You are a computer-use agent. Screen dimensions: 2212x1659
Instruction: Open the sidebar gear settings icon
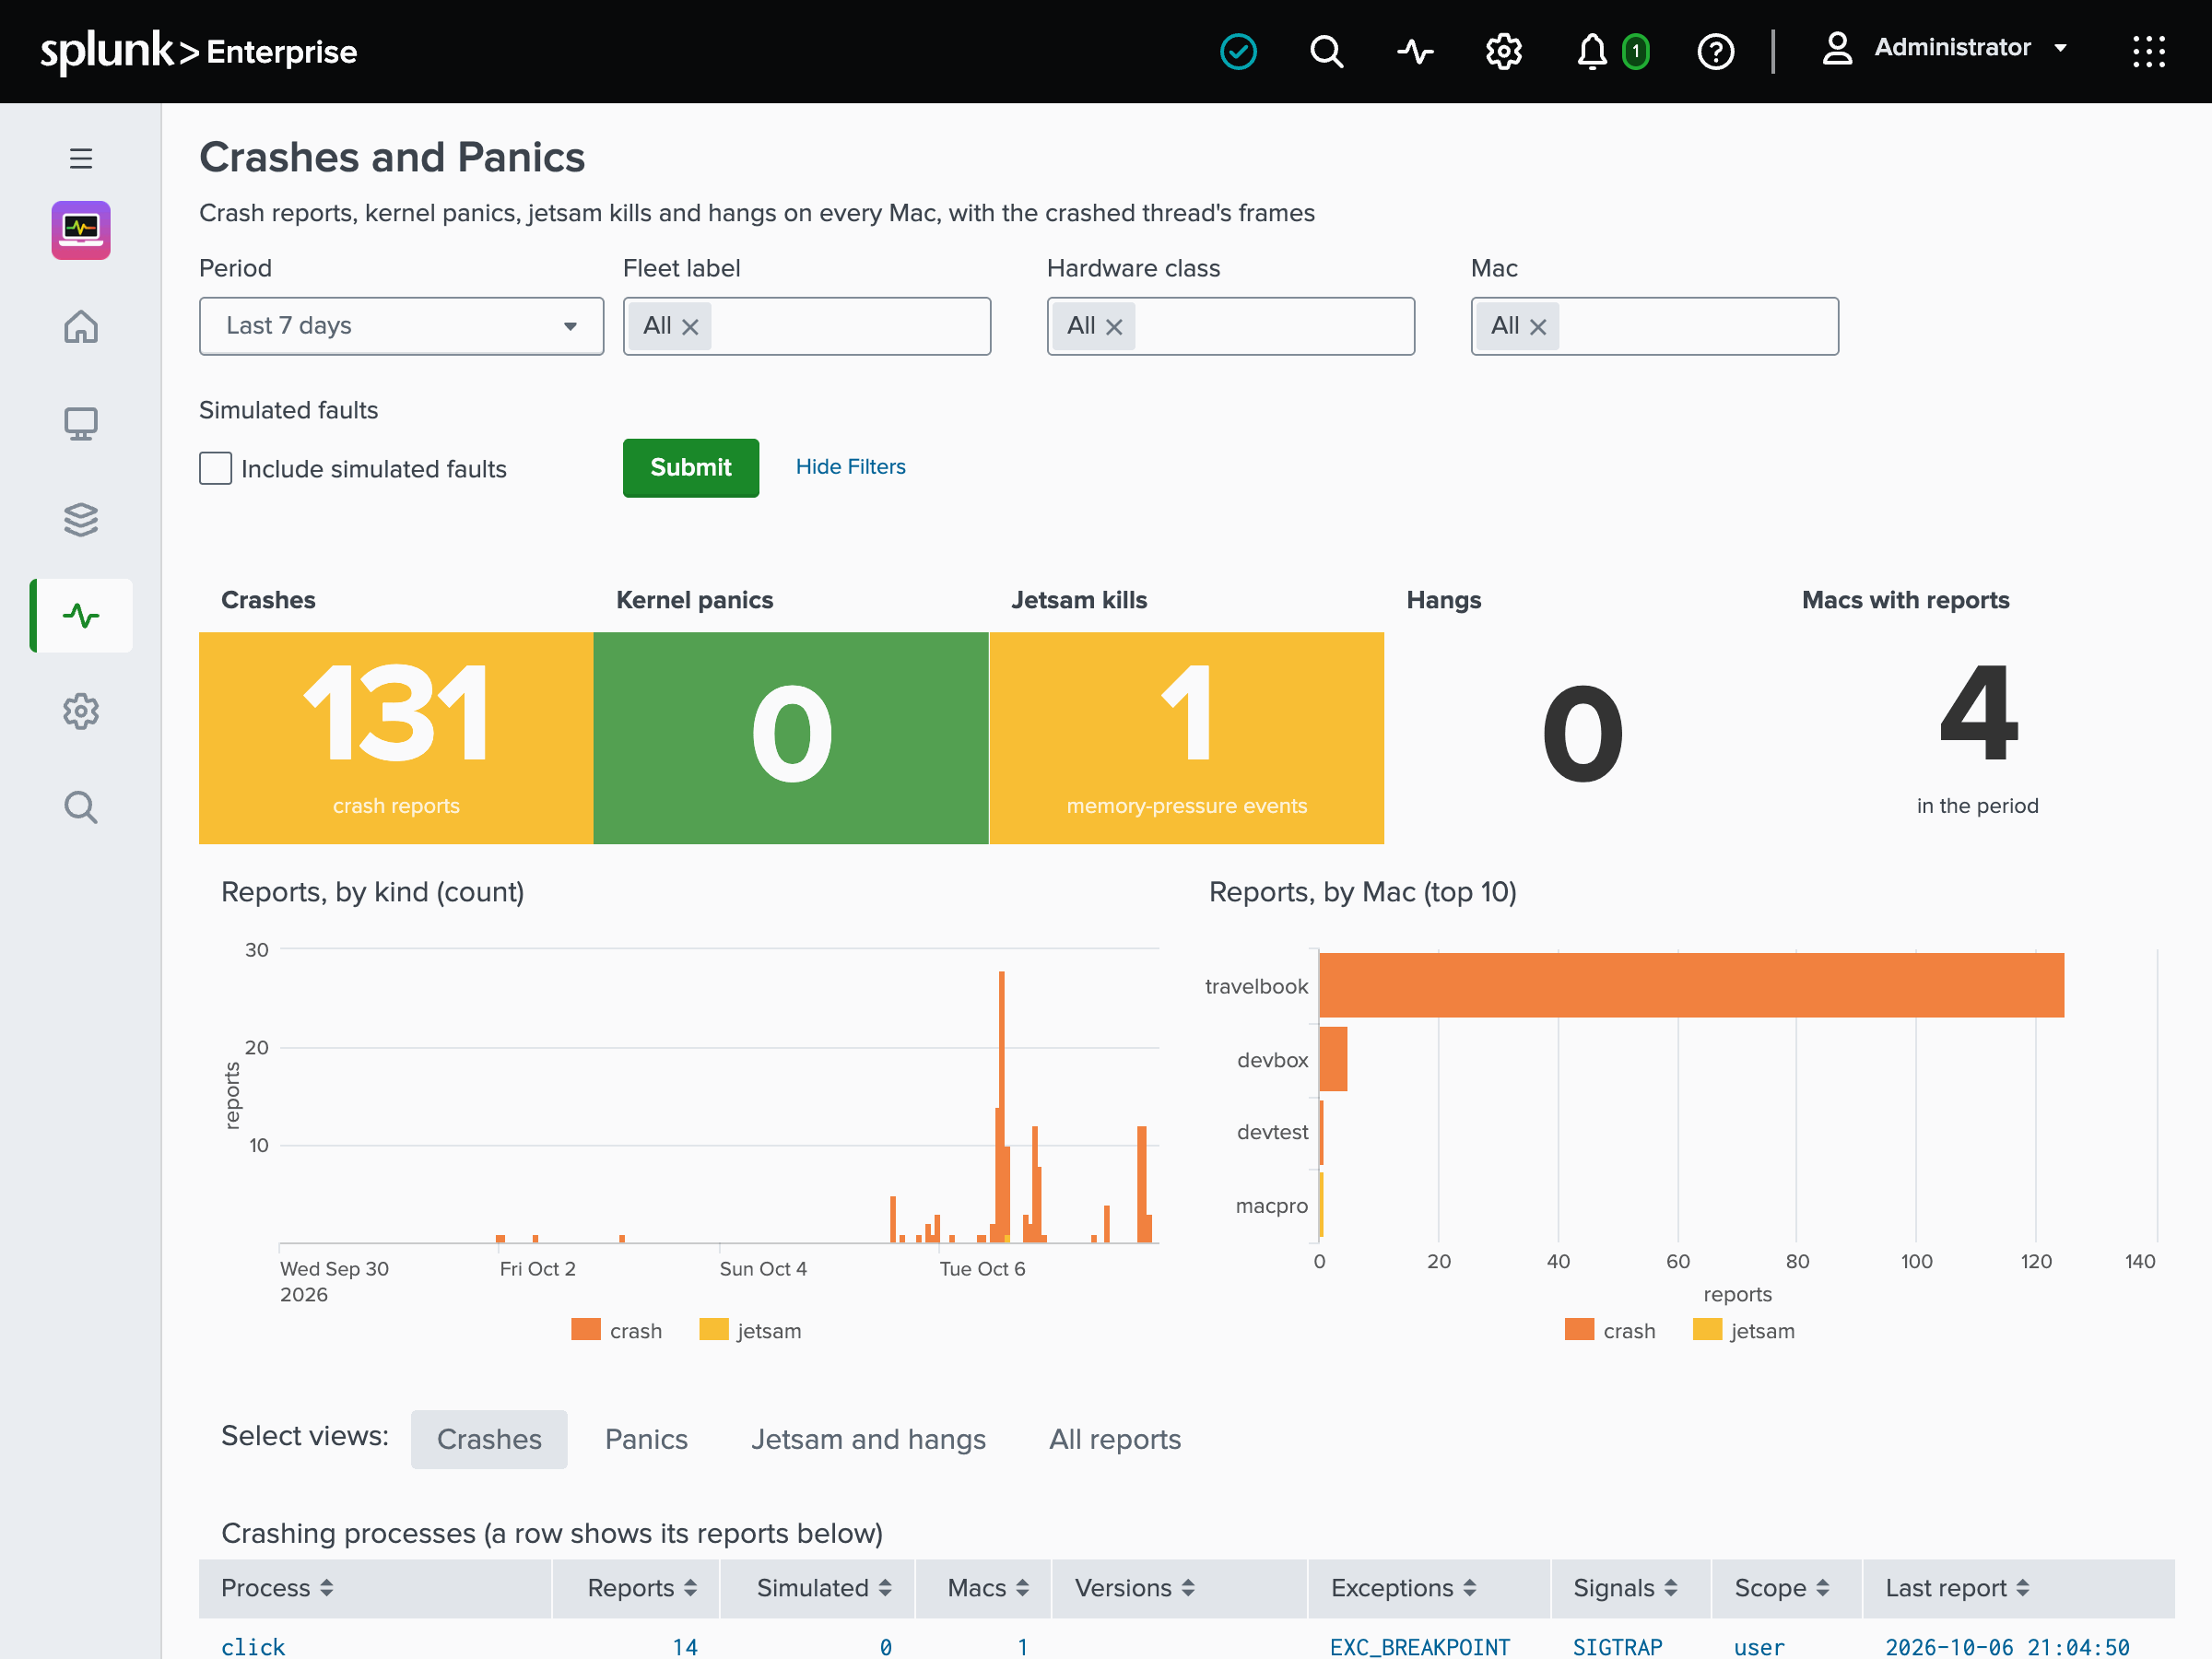(81, 711)
